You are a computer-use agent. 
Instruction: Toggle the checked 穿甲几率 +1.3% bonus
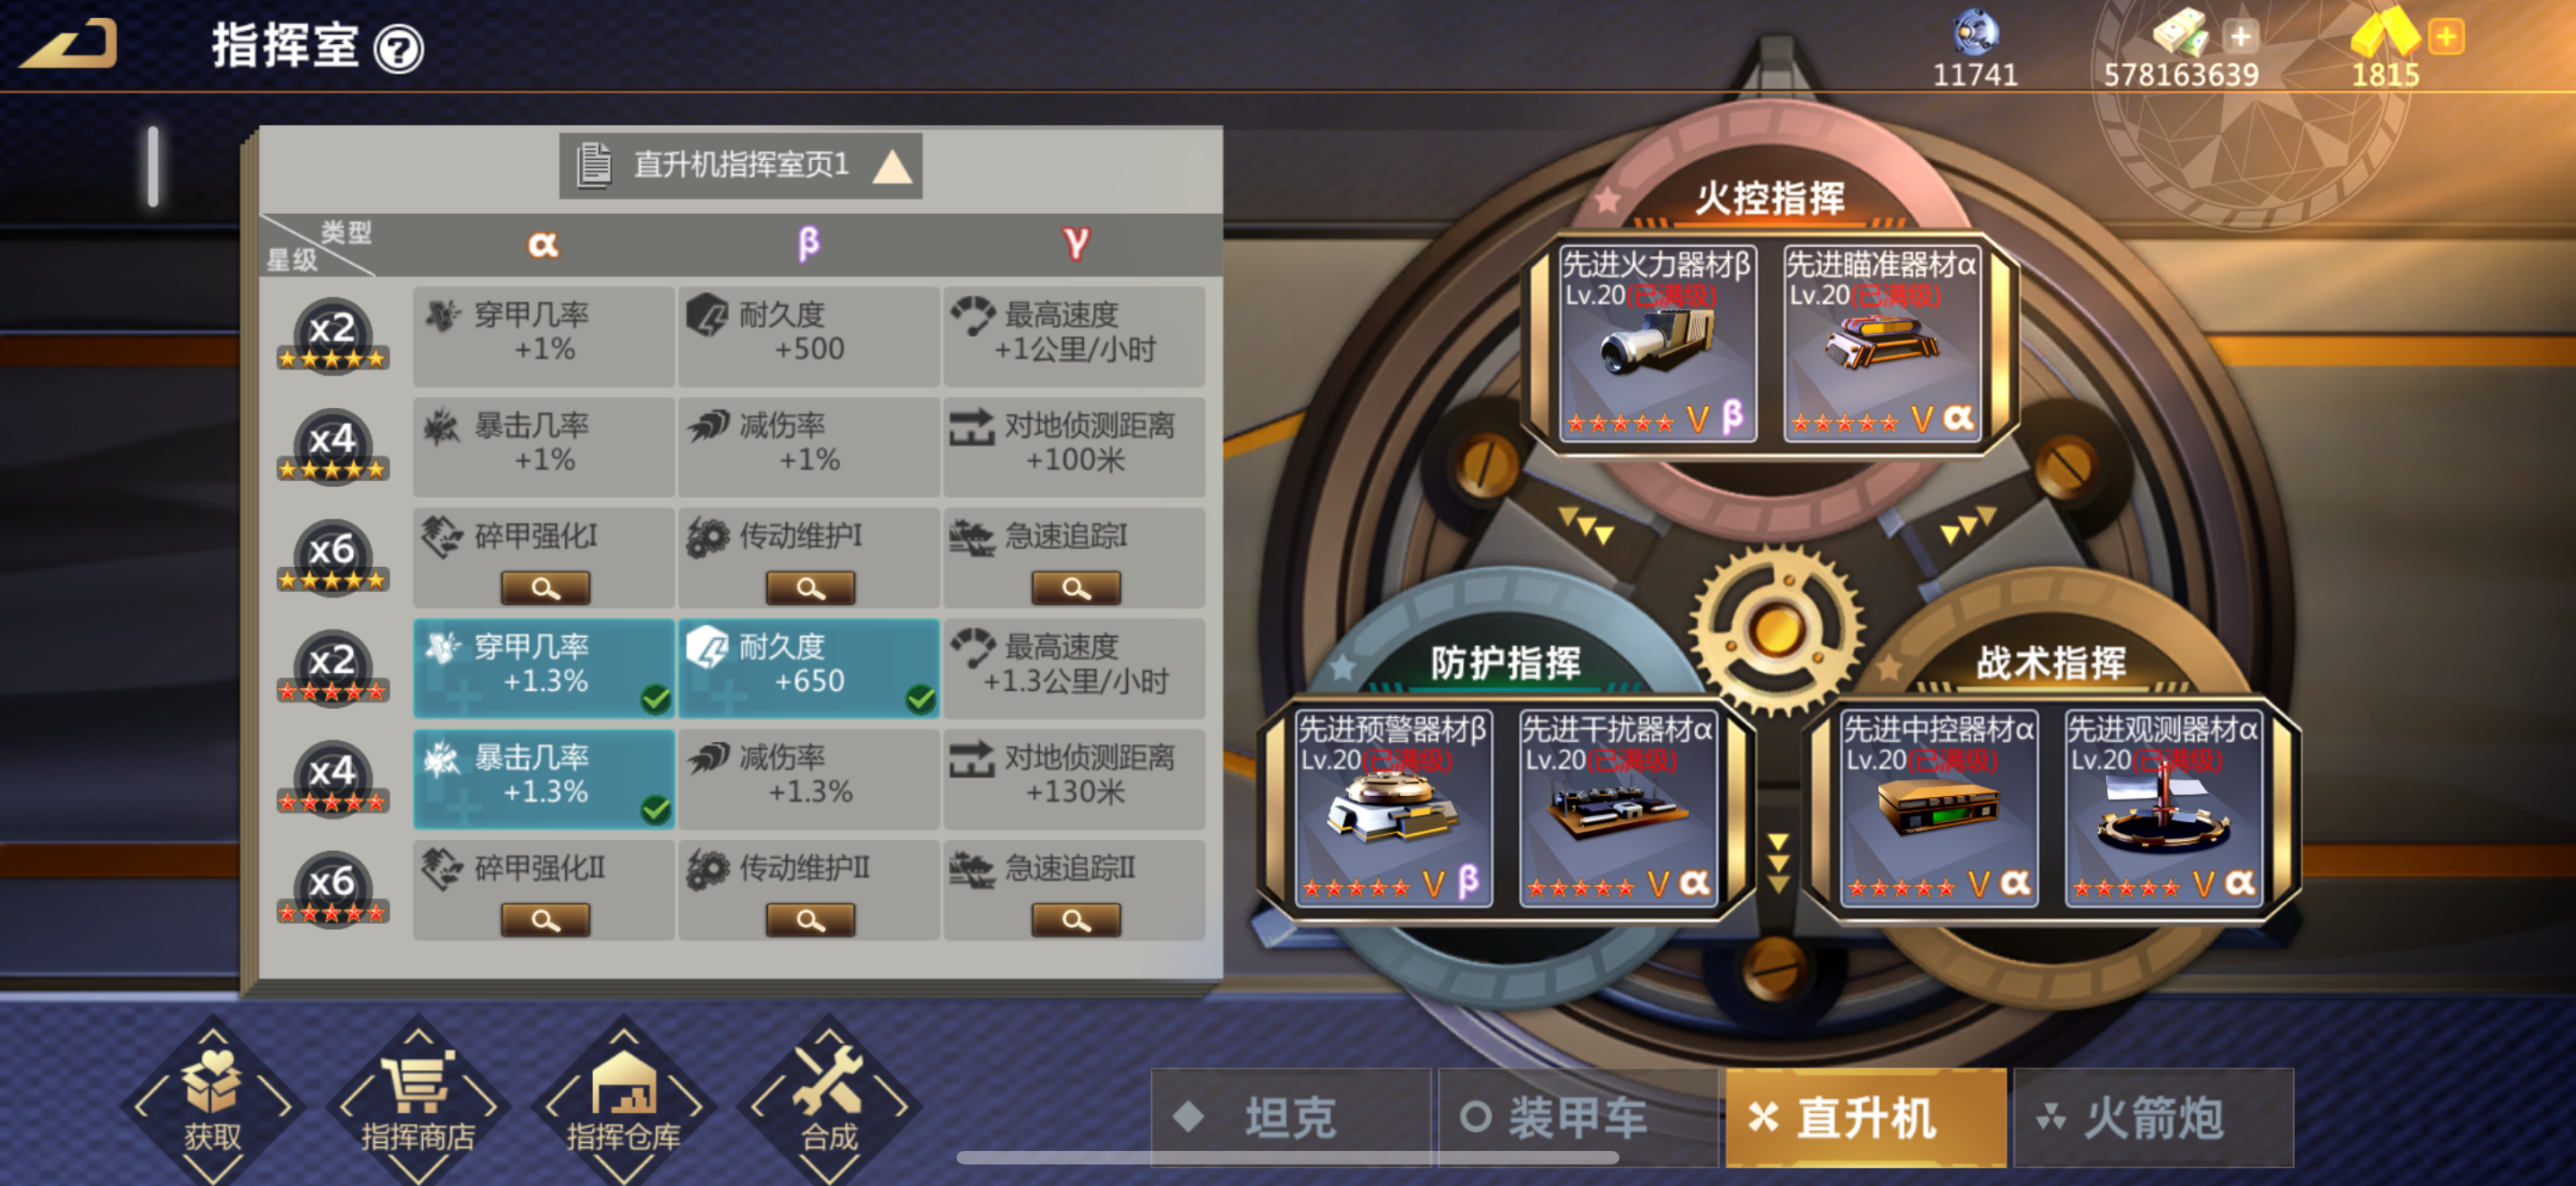click(x=544, y=667)
